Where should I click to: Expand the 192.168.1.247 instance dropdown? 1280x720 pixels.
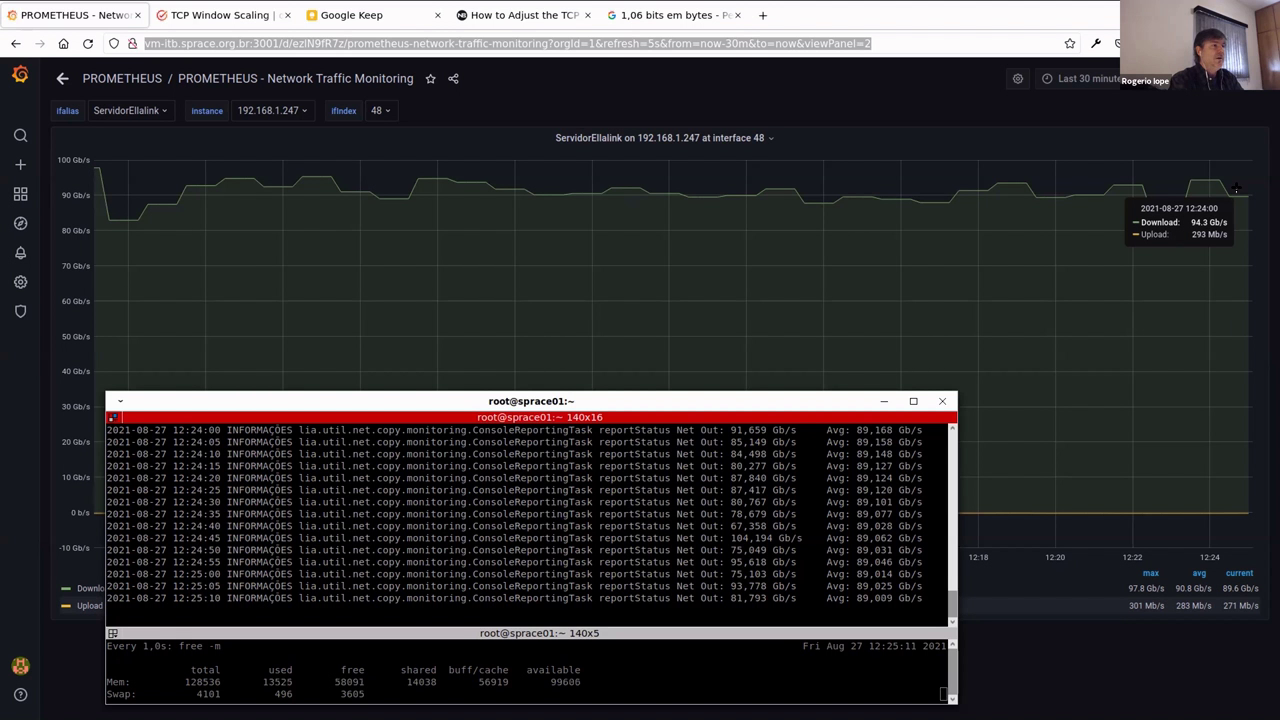[272, 111]
